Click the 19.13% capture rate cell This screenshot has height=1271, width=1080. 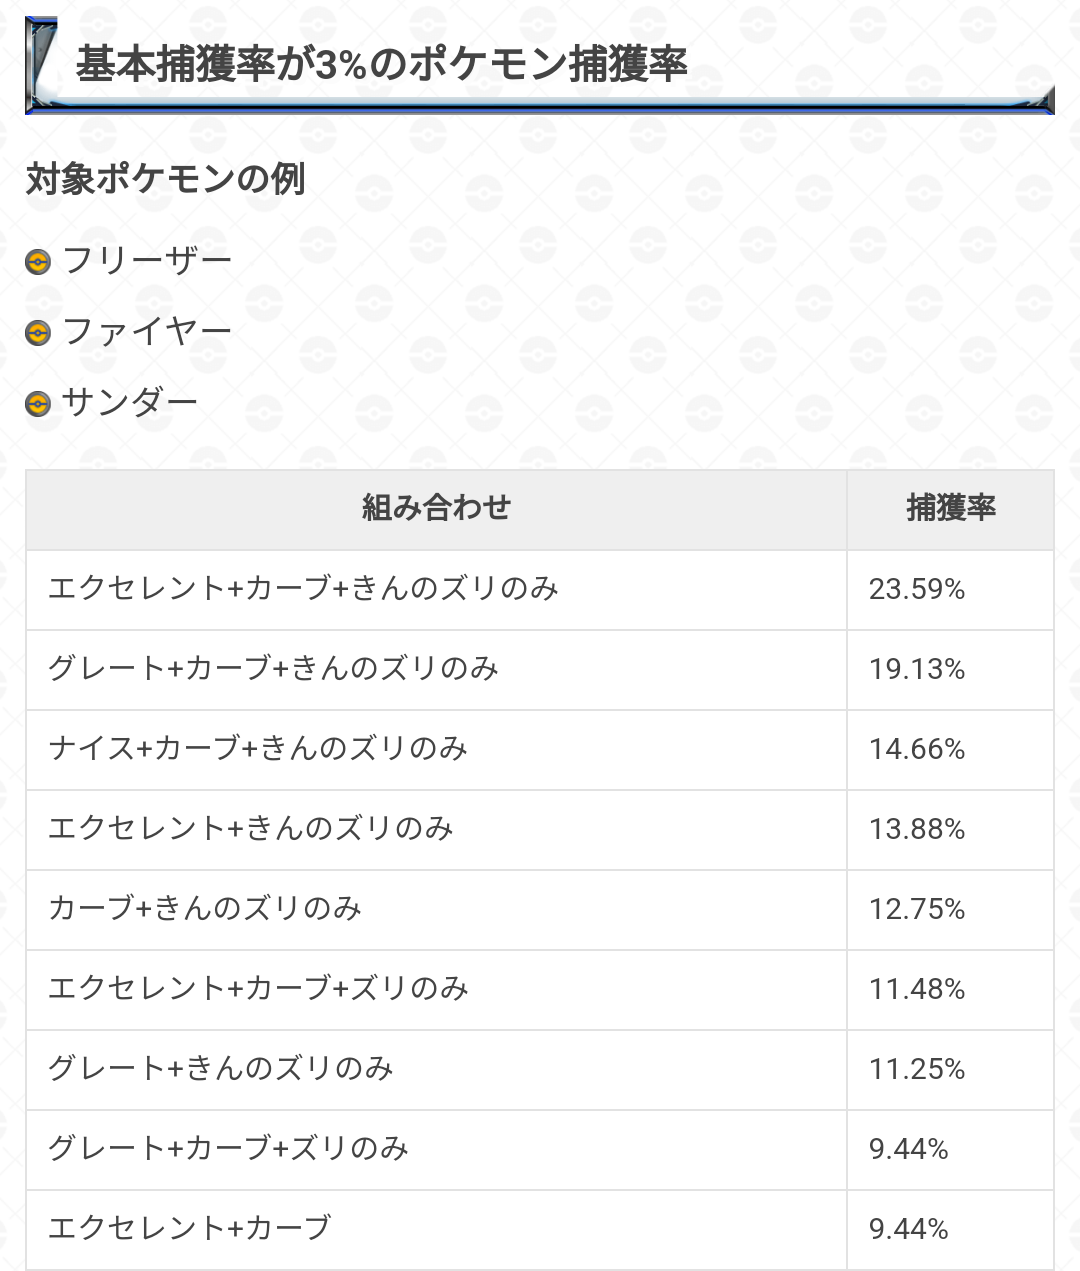point(917,669)
